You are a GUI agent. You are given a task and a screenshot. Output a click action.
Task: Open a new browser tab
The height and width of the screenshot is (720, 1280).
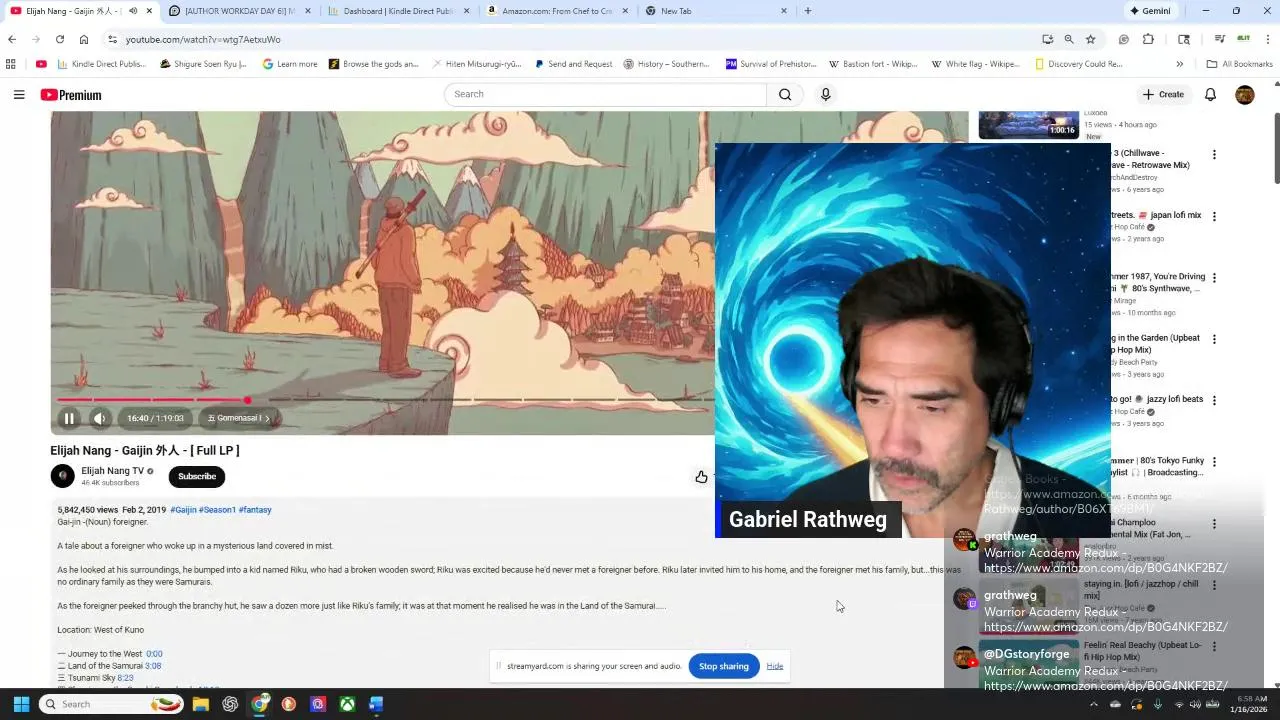coord(808,11)
